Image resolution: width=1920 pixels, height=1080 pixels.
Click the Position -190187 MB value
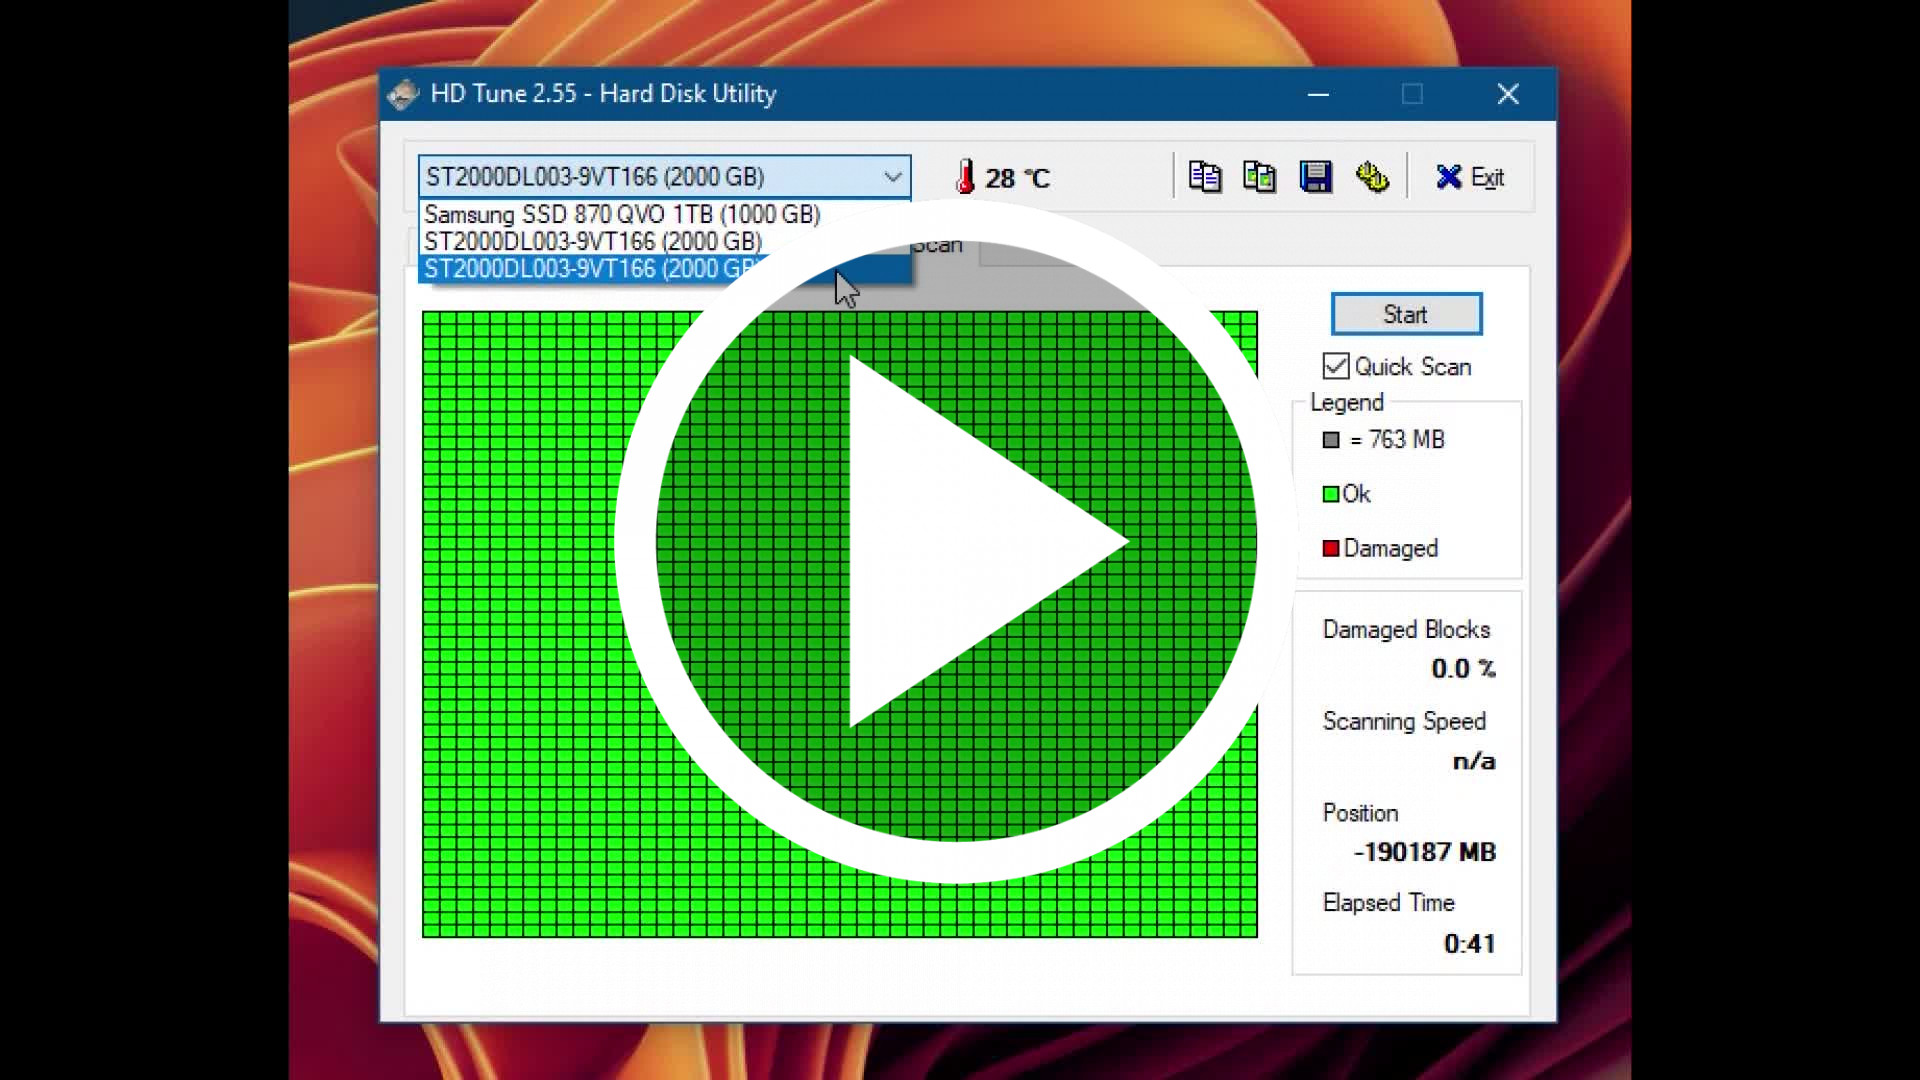click(1425, 852)
